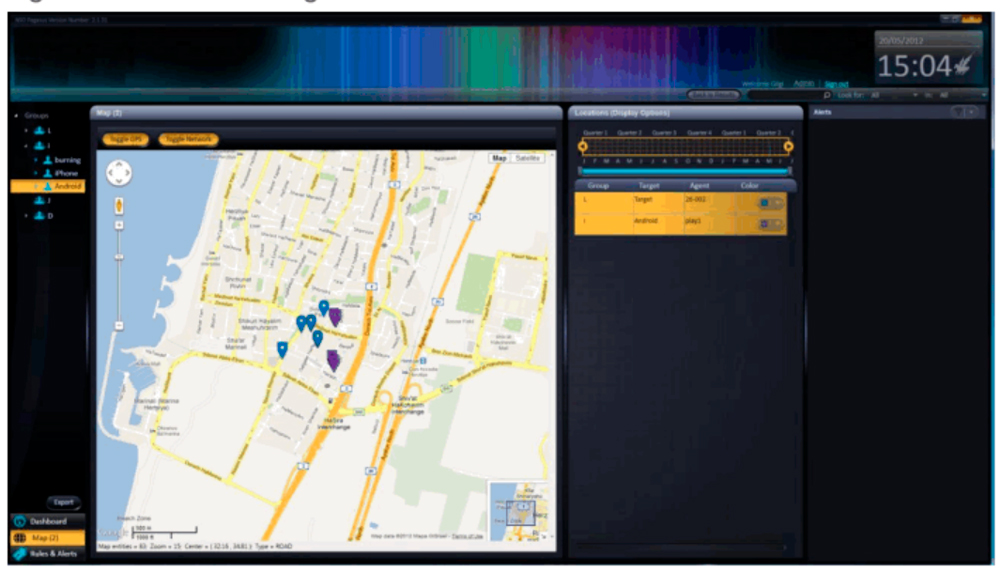Open the map Terms of use link
Viewport: 1000px width, 572px height.
click(x=467, y=536)
